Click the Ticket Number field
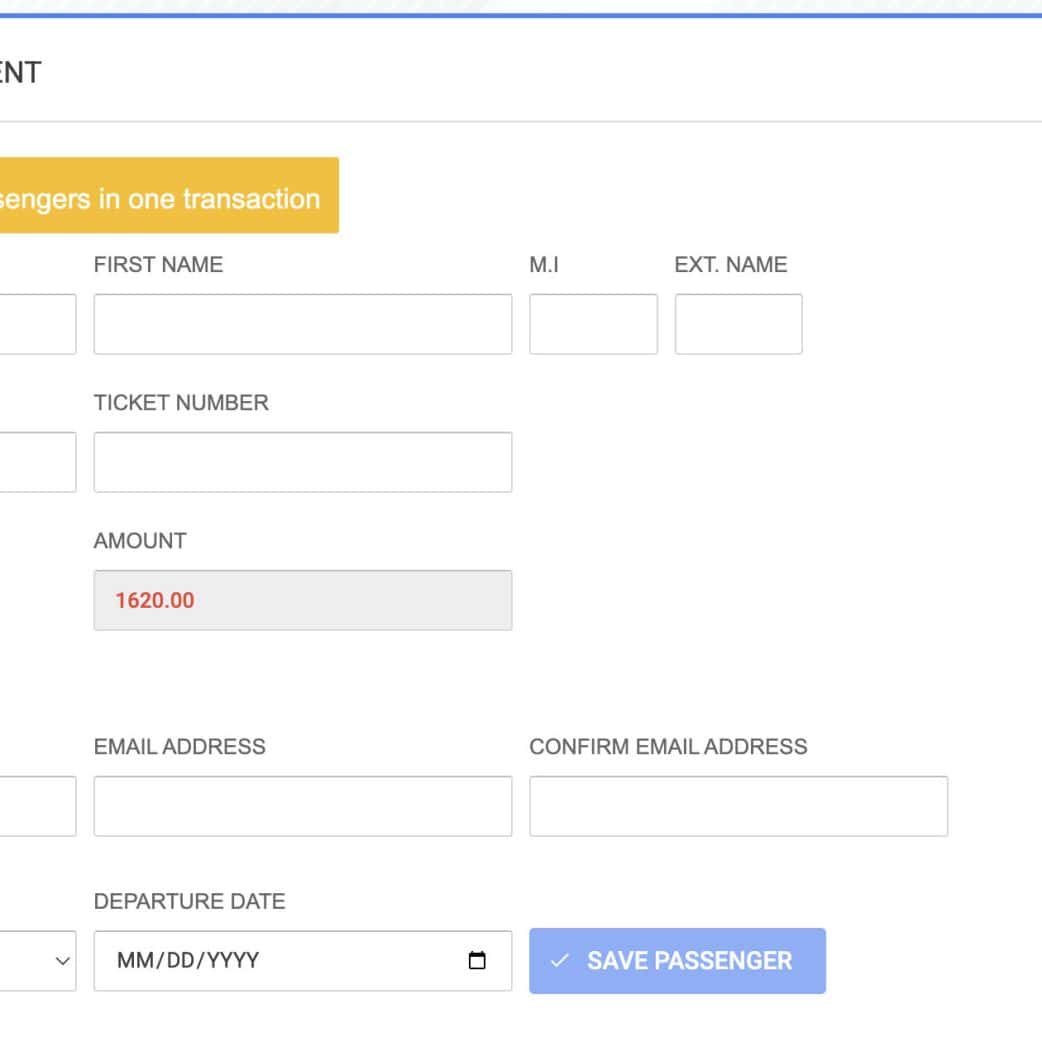 click(x=302, y=462)
